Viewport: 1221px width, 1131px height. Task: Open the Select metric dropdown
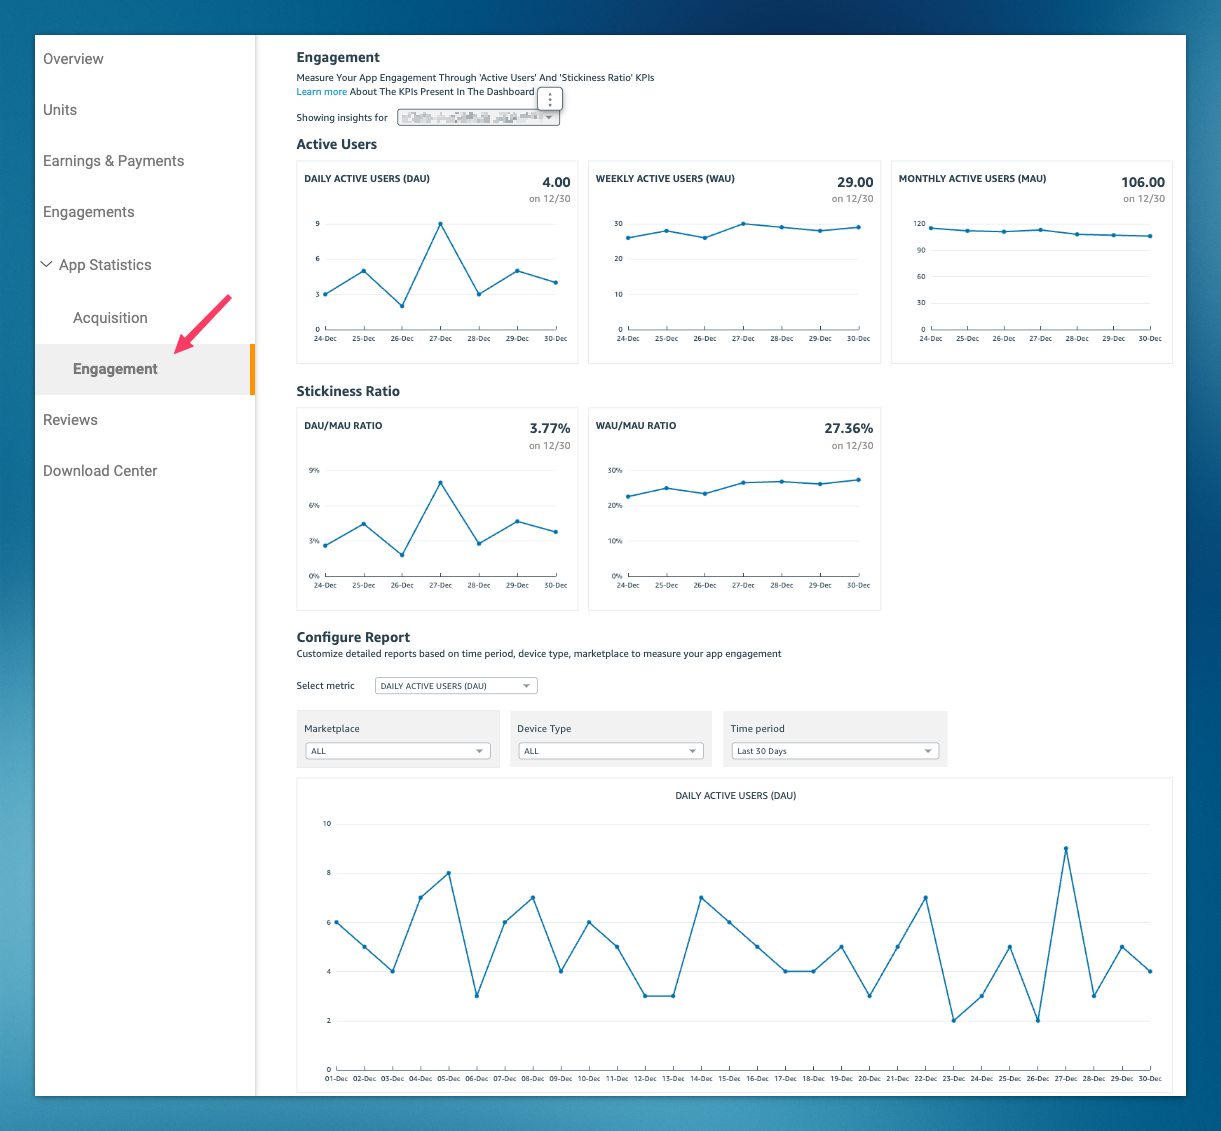point(456,686)
